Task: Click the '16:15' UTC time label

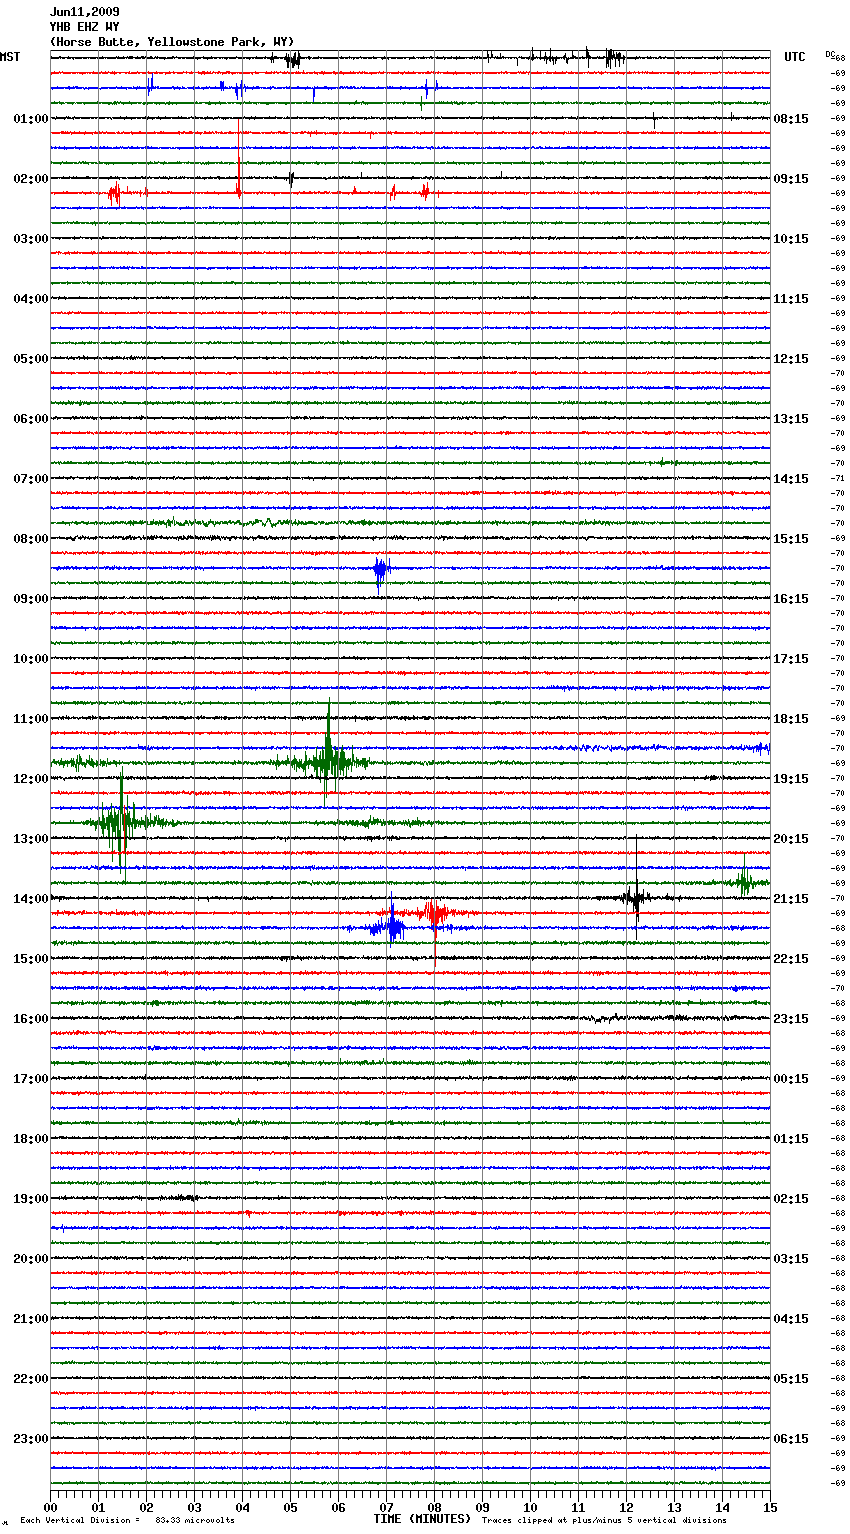Action: tap(791, 599)
